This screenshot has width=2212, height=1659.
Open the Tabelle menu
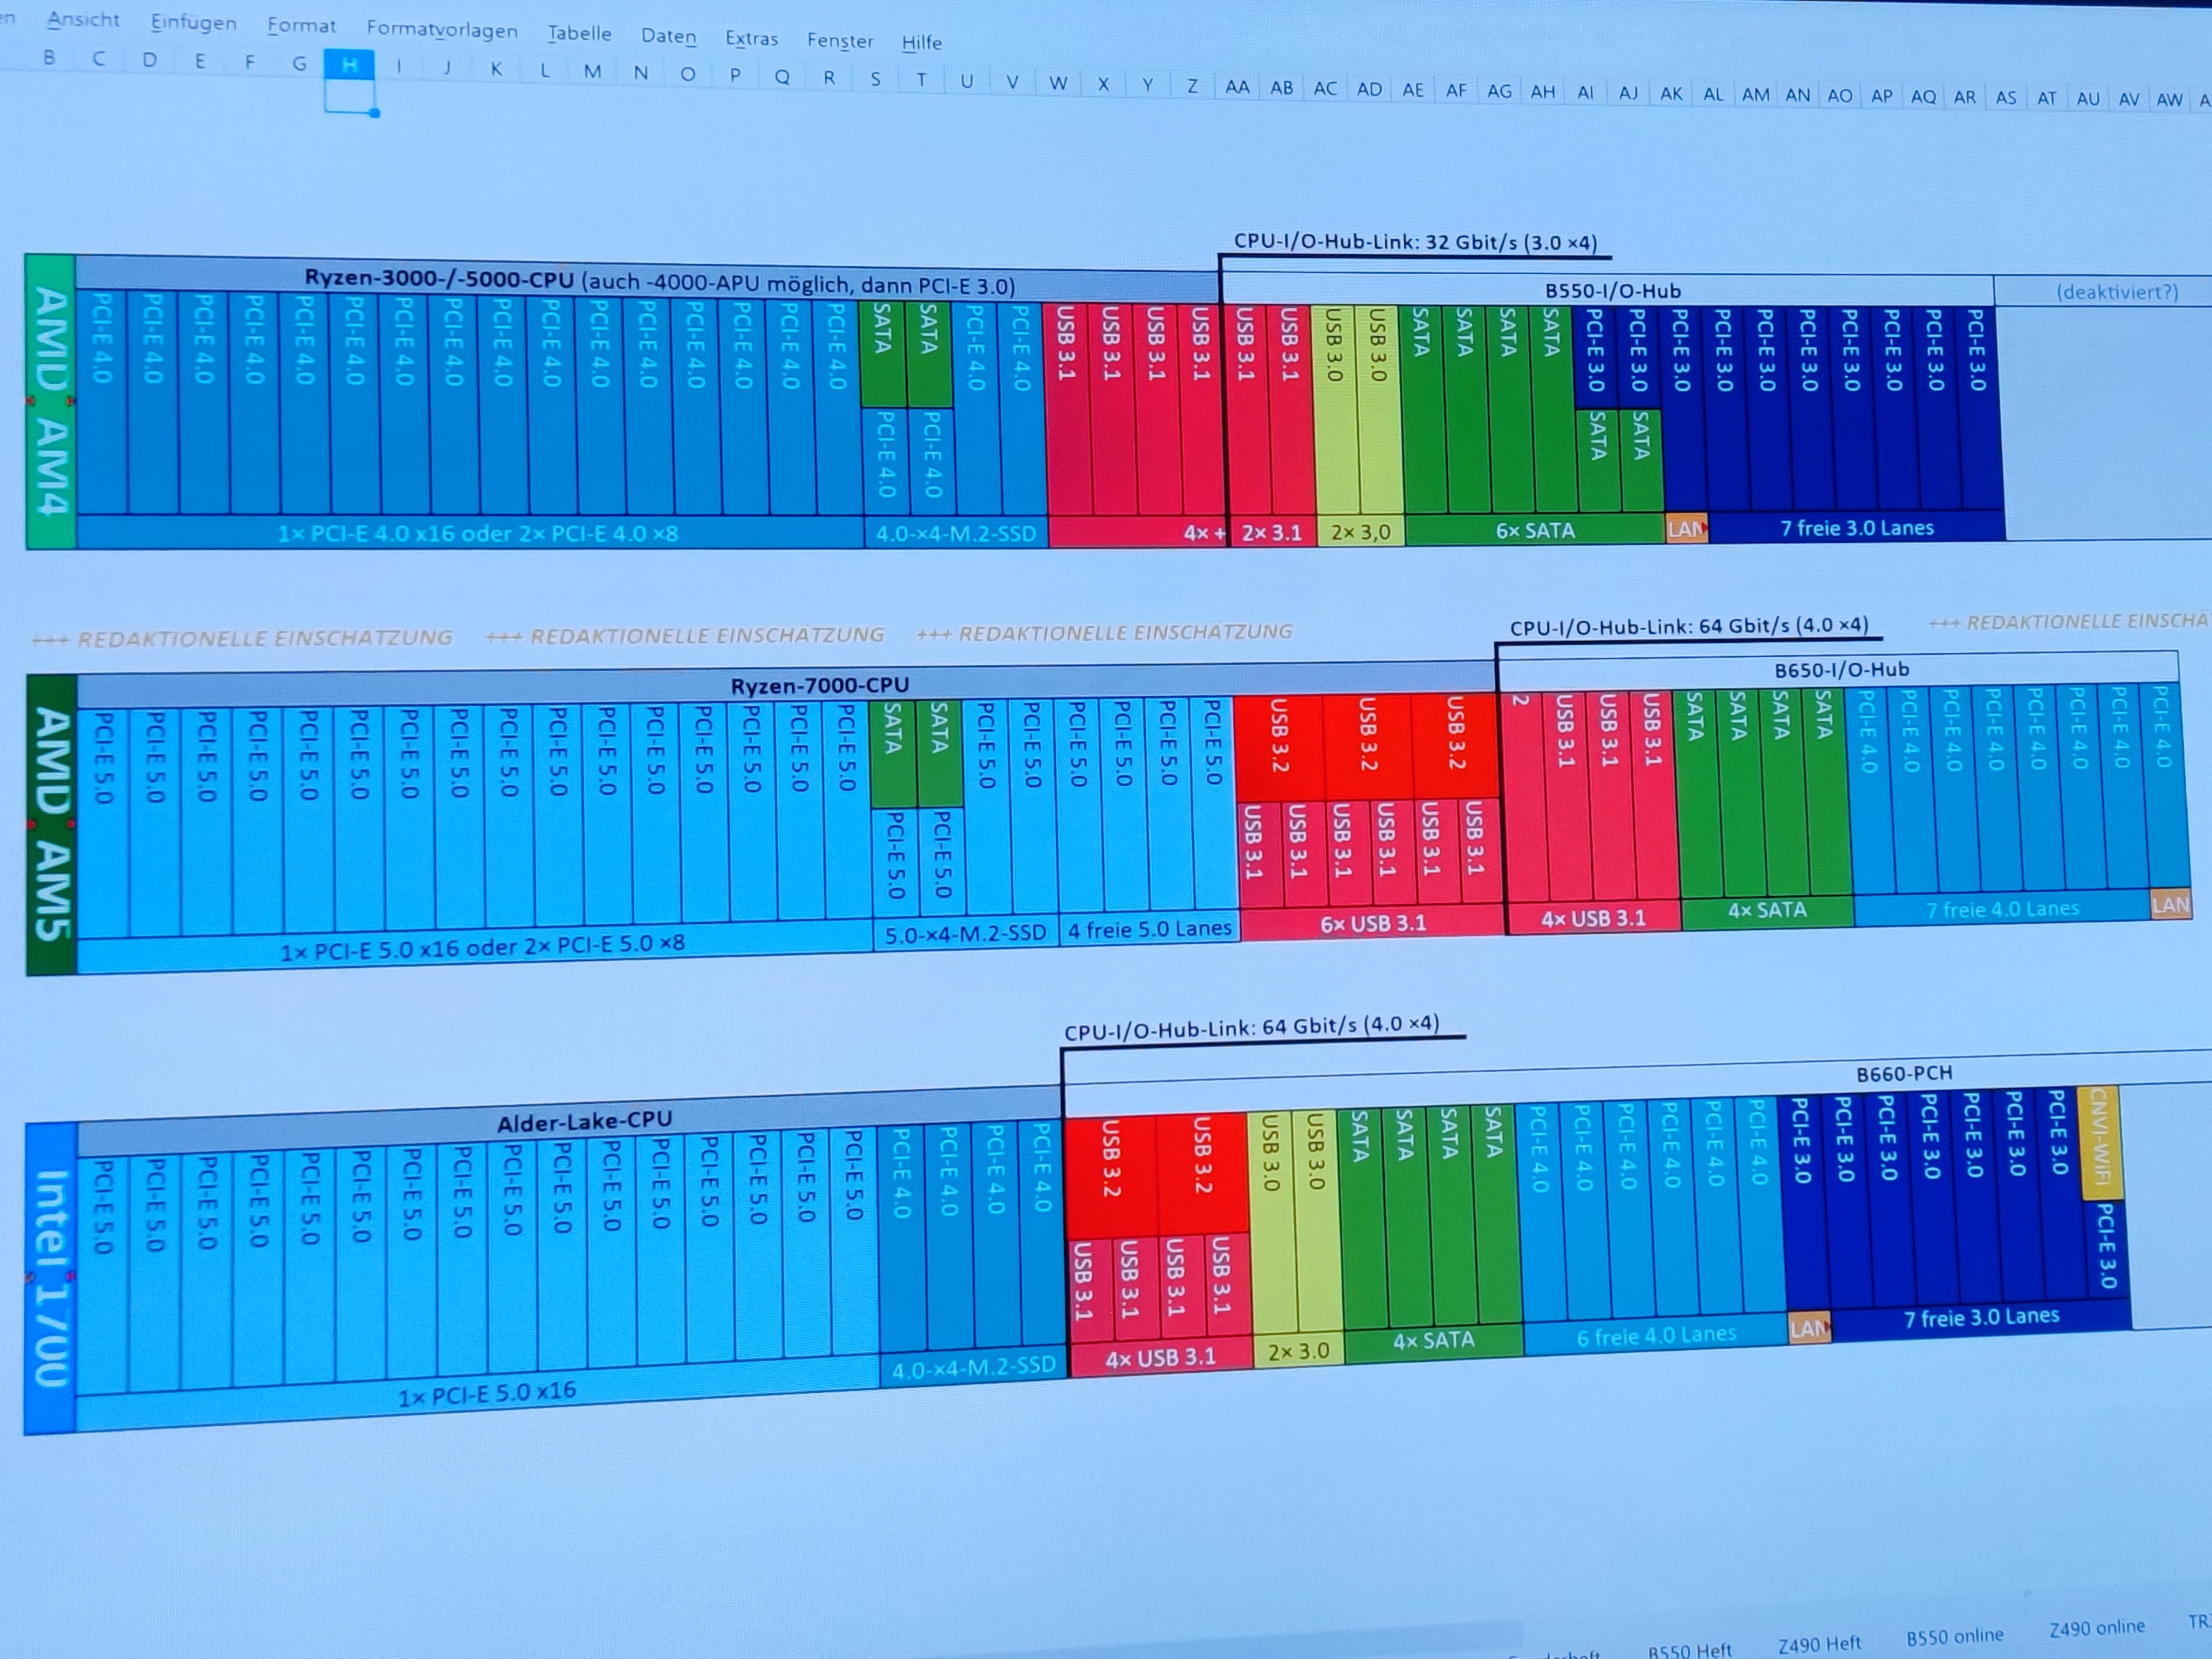(579, 33)
